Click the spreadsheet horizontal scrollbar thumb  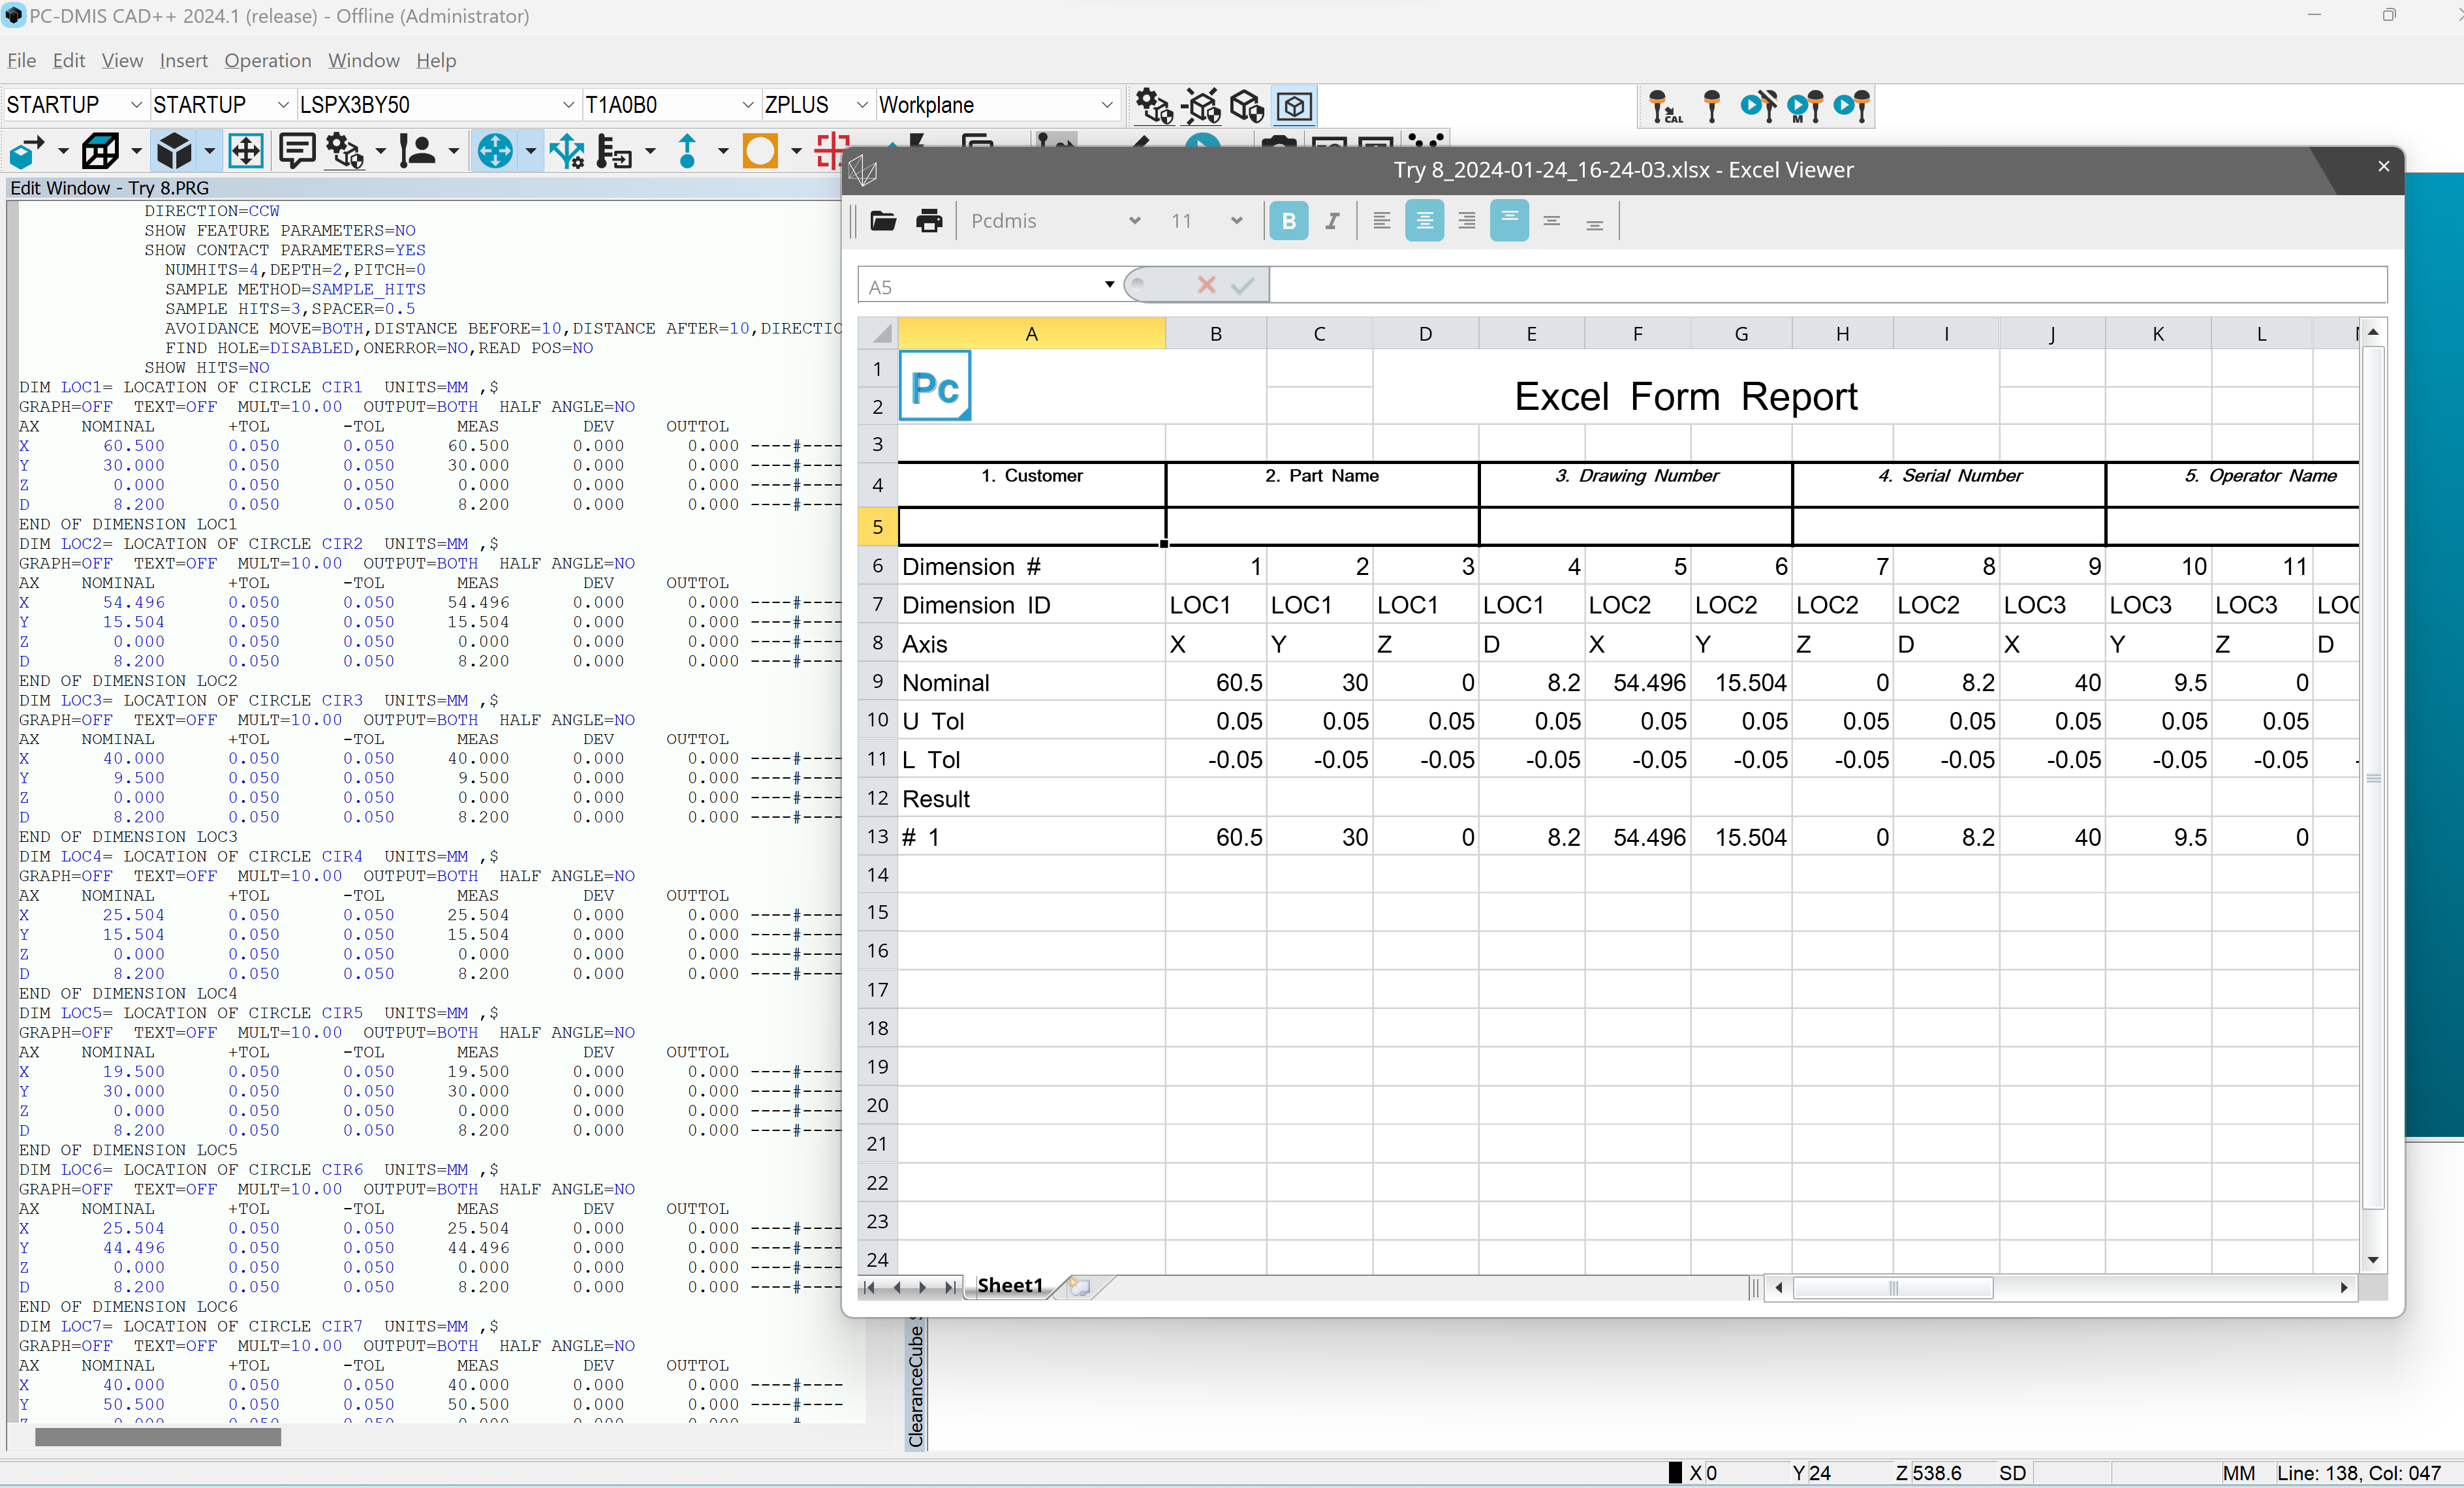point(1892,1288)
